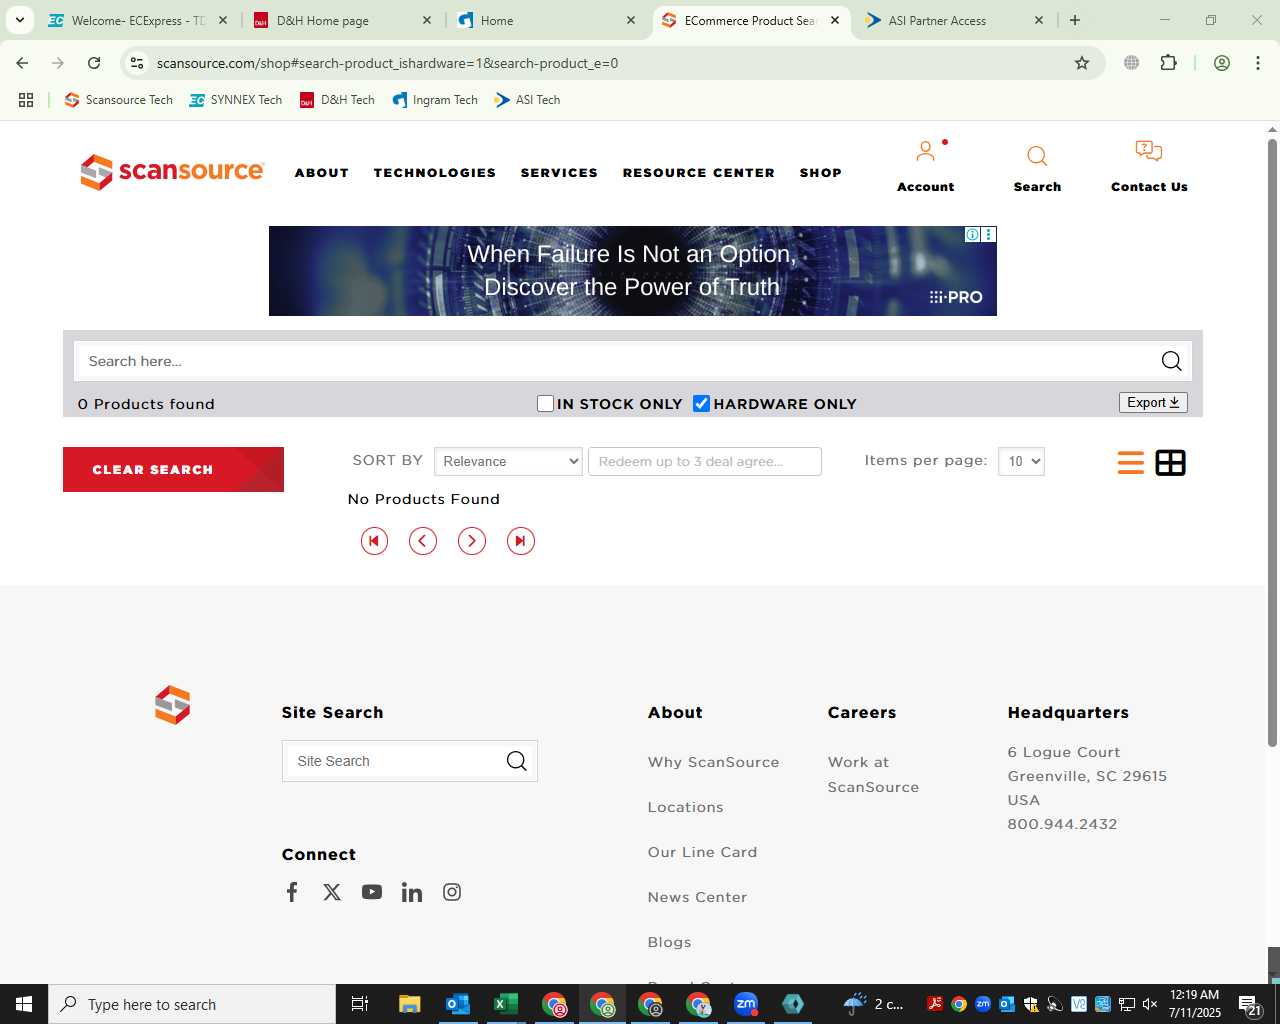
Task: Go to previous results page
Action: click(x=423, y=541)
